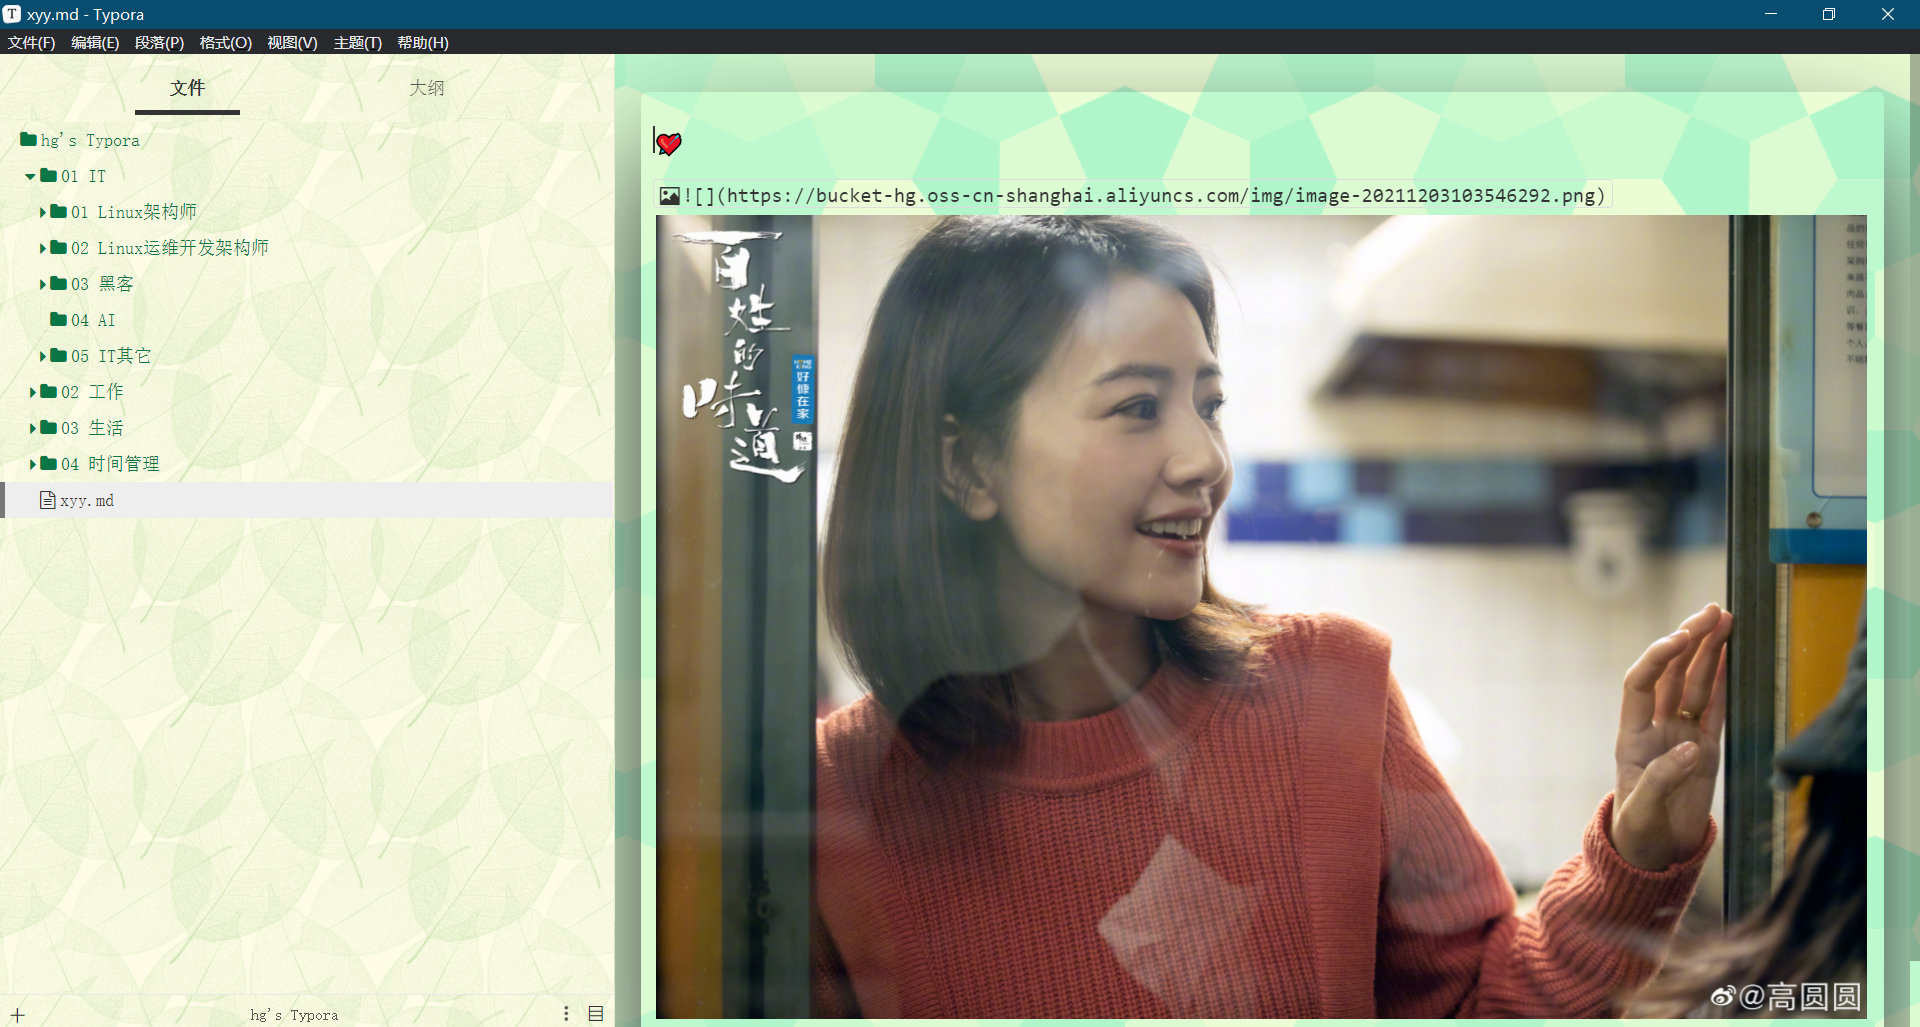Switch to the 大纲 sidebar tab

coord(427,88)
